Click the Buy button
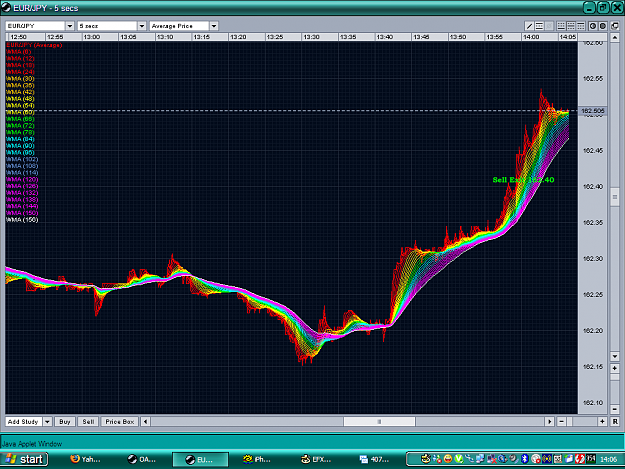Screen dimensions: 625x469 65,422
